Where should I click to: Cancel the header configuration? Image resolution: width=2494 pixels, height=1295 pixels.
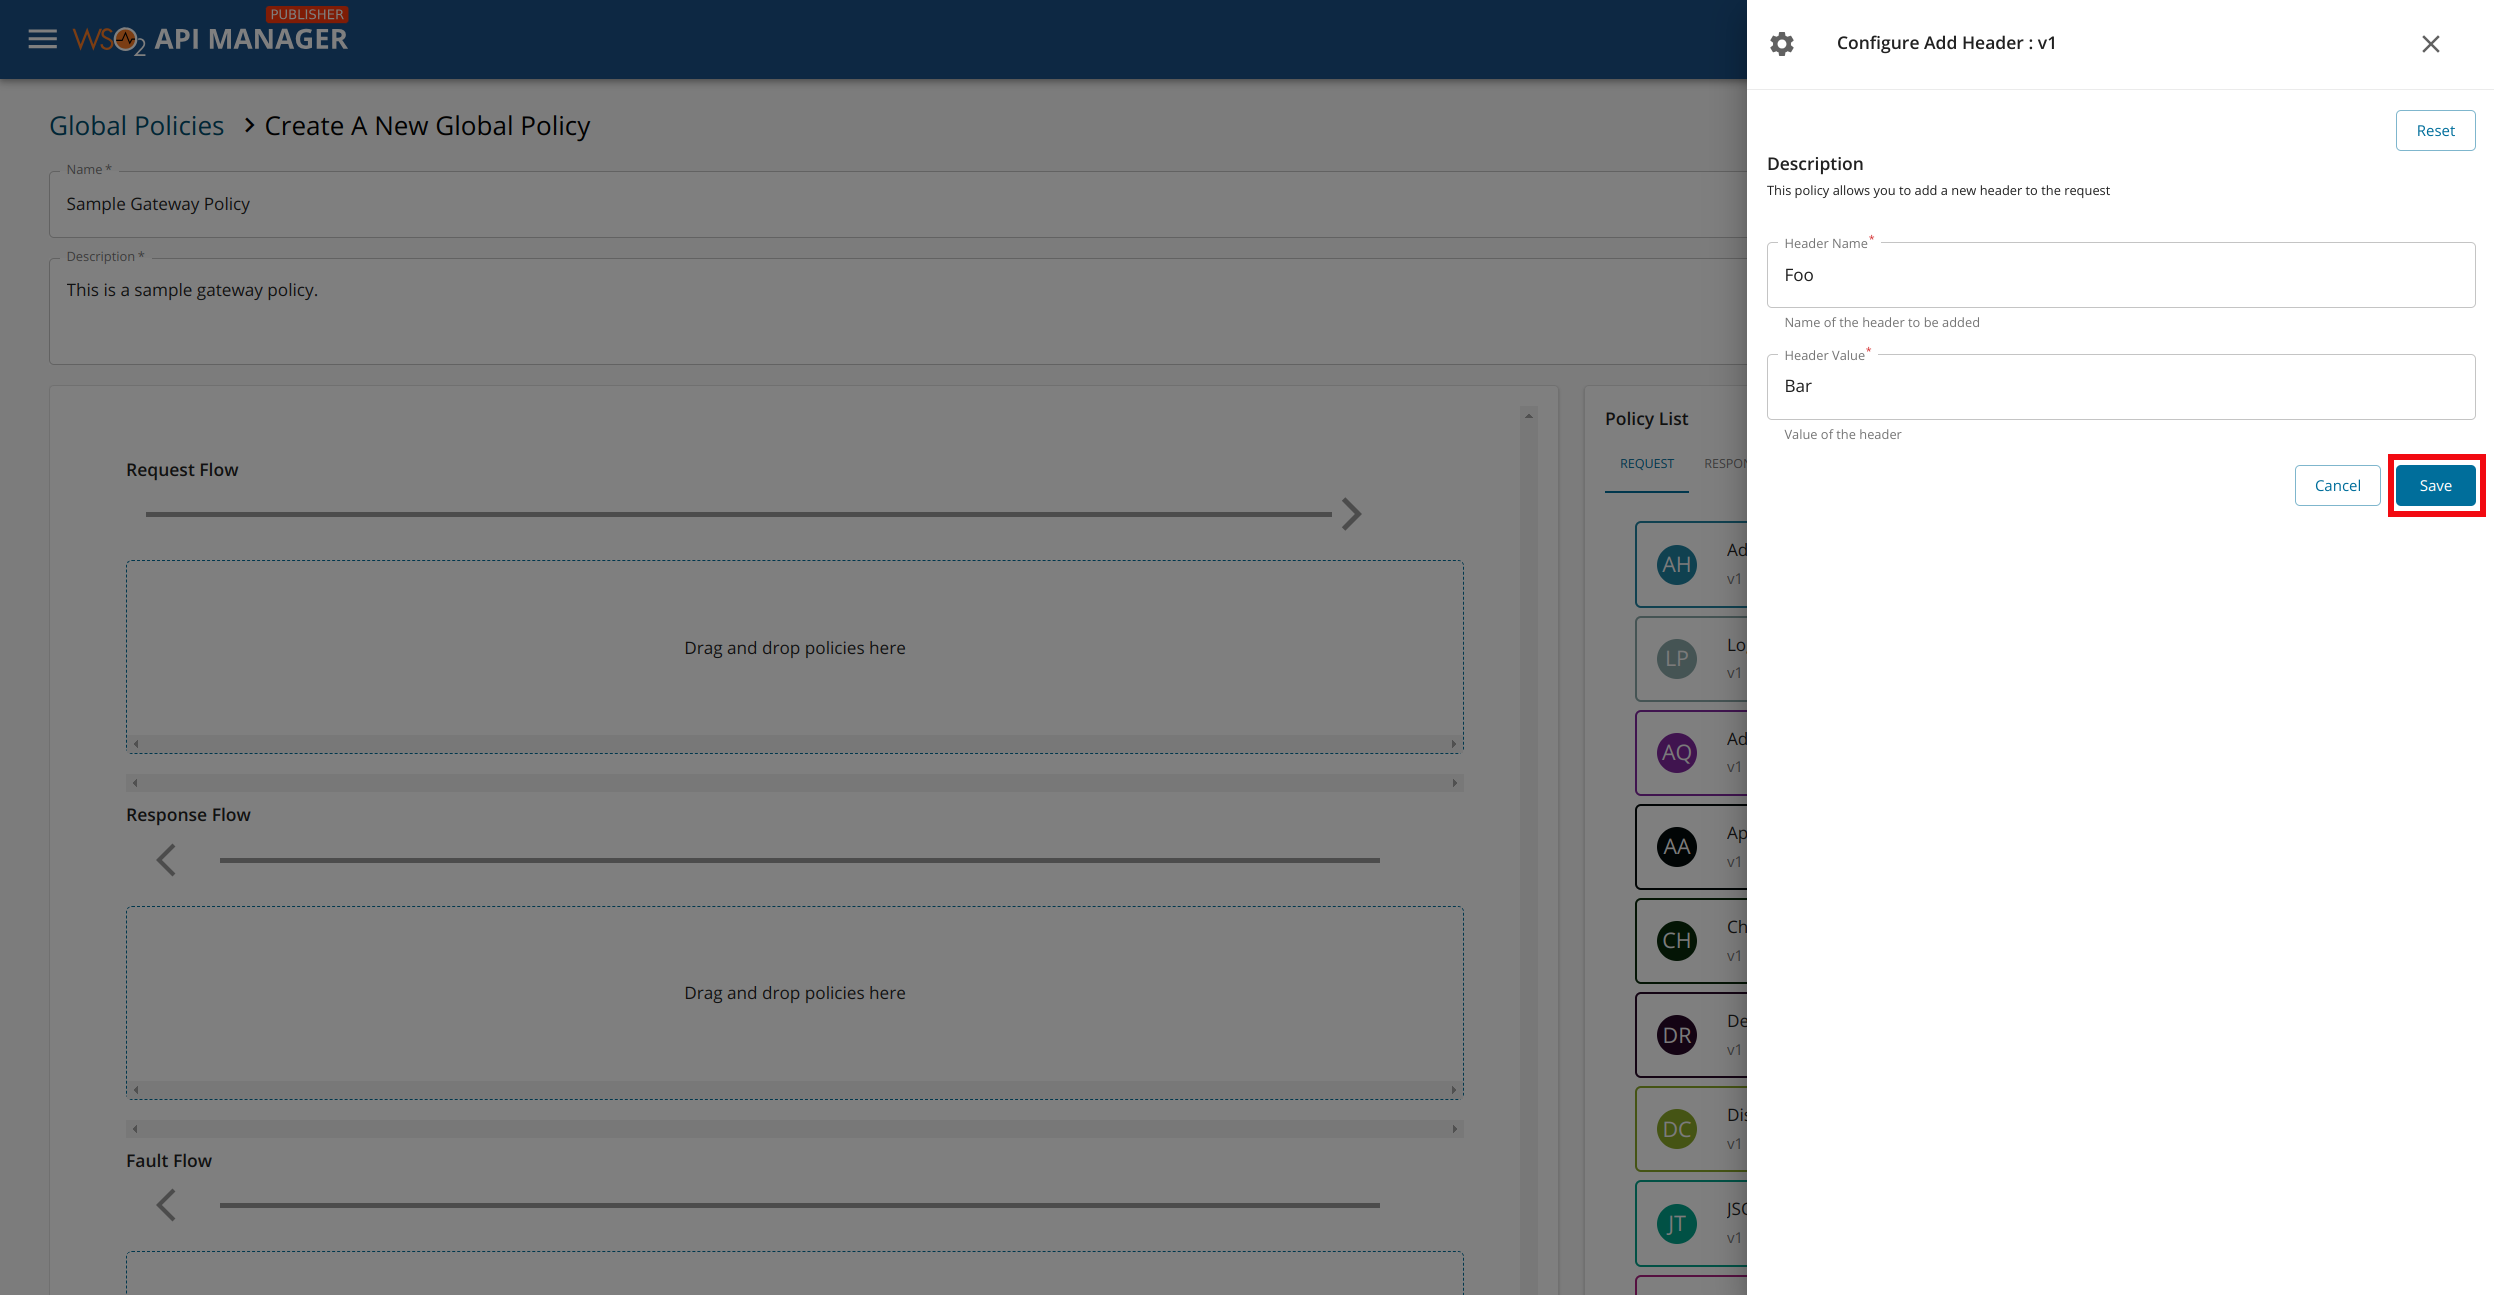pos(2336,486)
